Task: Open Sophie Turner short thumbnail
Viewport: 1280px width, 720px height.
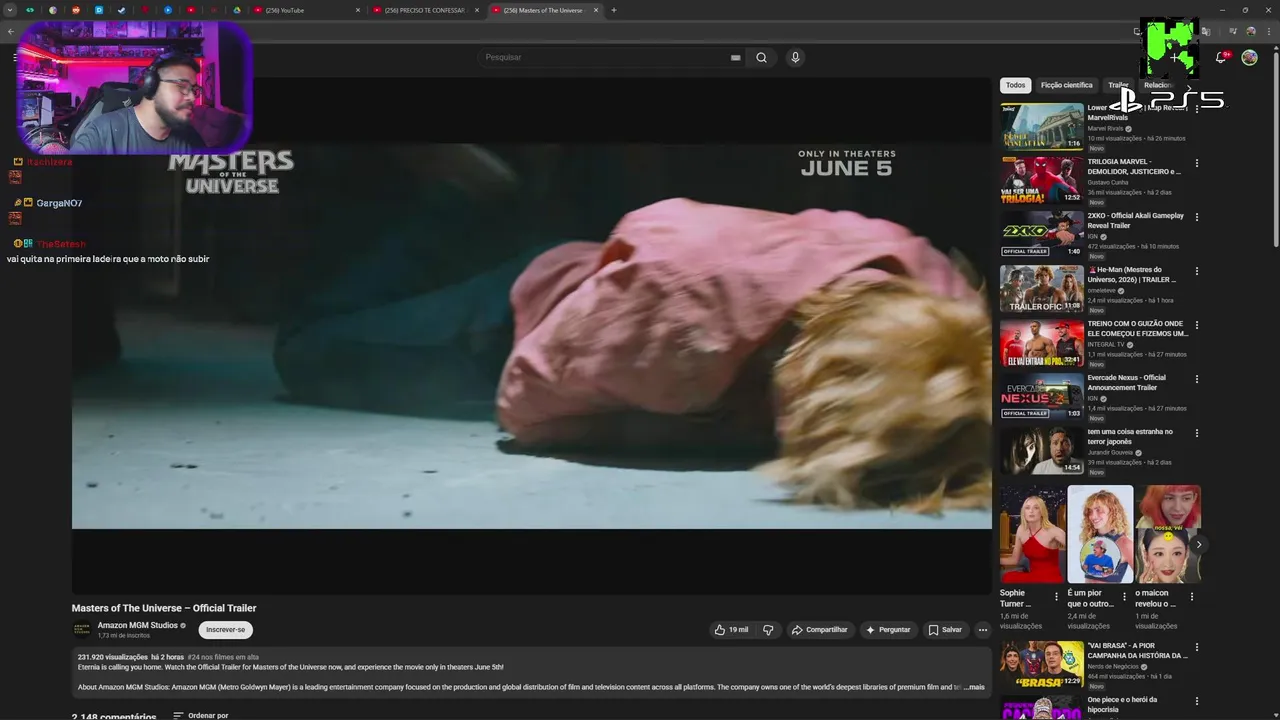Action: click(1032, 534)
